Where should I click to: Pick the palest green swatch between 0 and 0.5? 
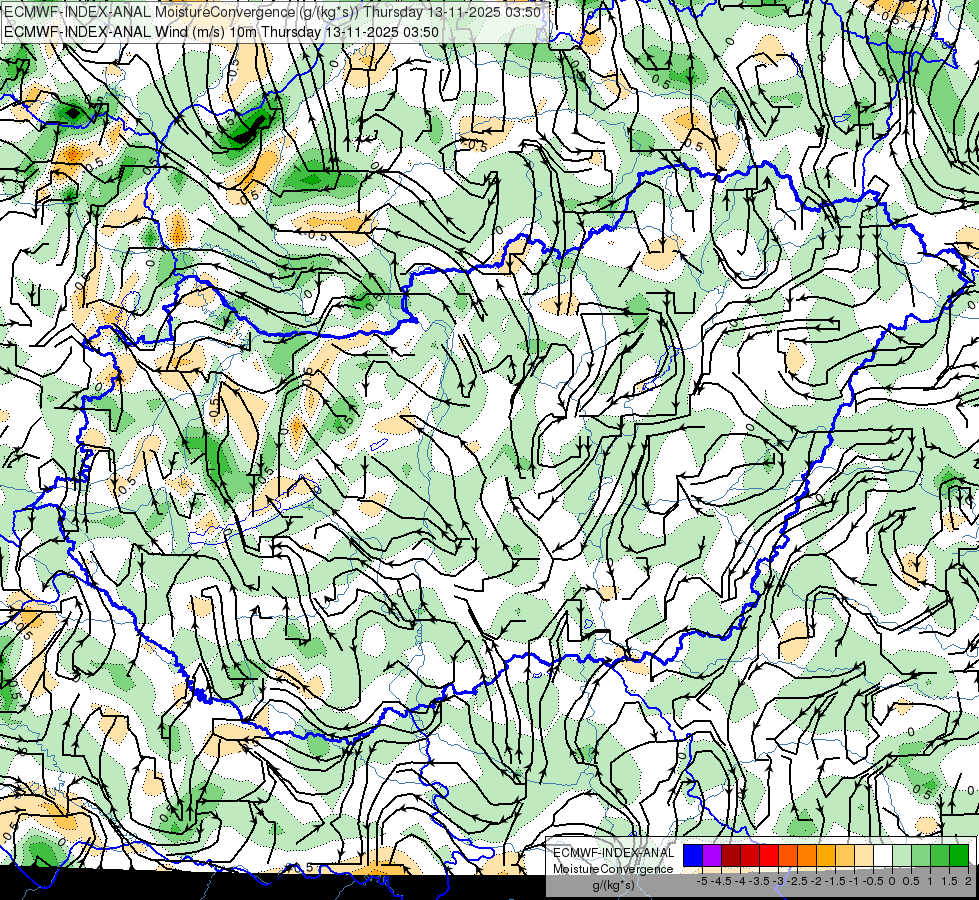point(902,855)
